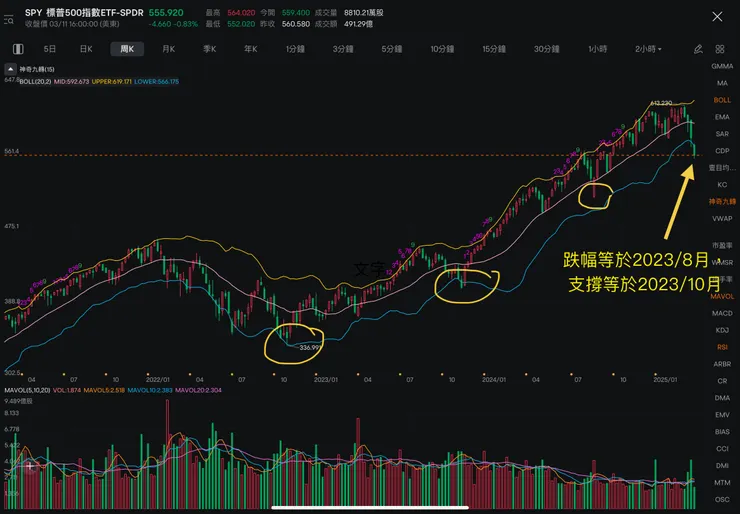The height and width of the screenshot is (514, 740).
Task: Enable the KC indicator
Action: pyautogui.click(x=722, y=185)
